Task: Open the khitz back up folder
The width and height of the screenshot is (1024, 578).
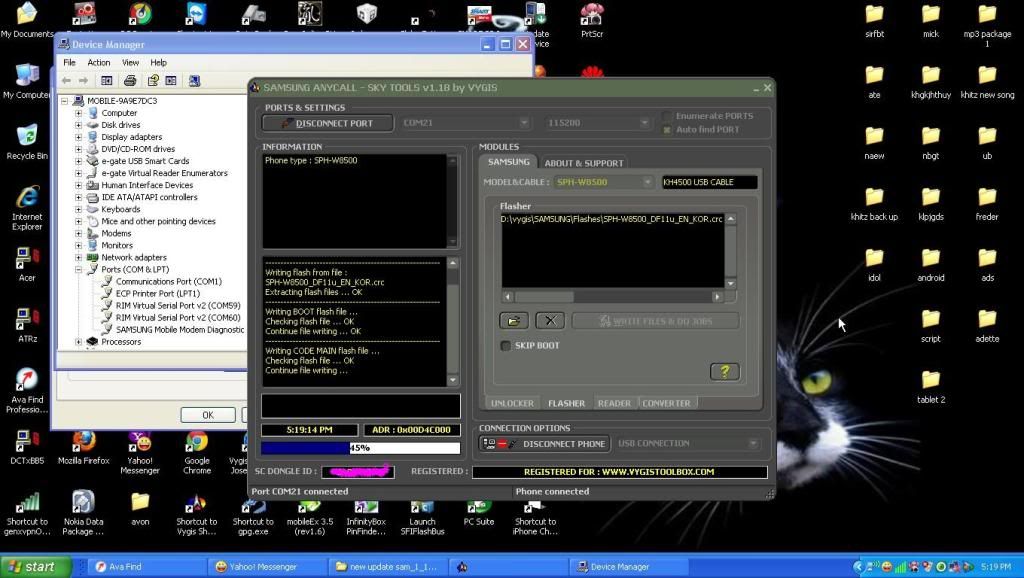Action: (874, 204)
